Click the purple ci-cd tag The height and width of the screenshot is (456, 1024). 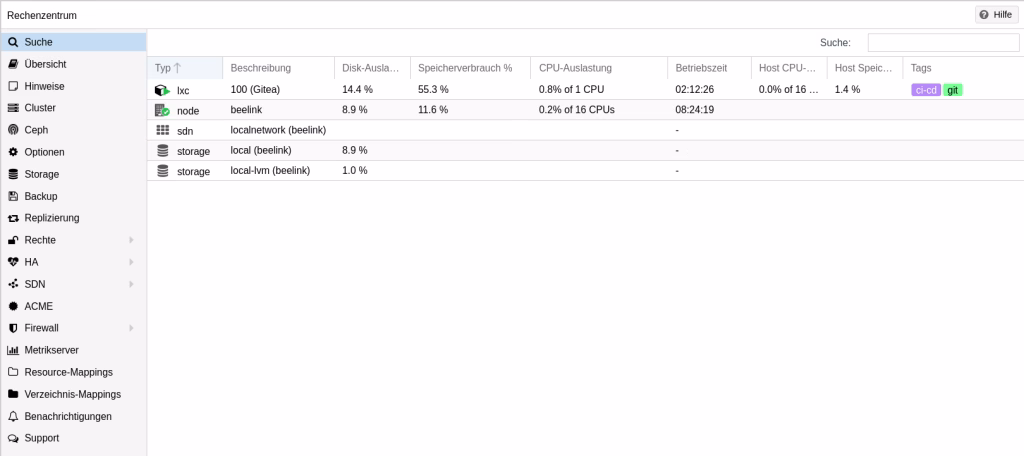tap(925, 90)
